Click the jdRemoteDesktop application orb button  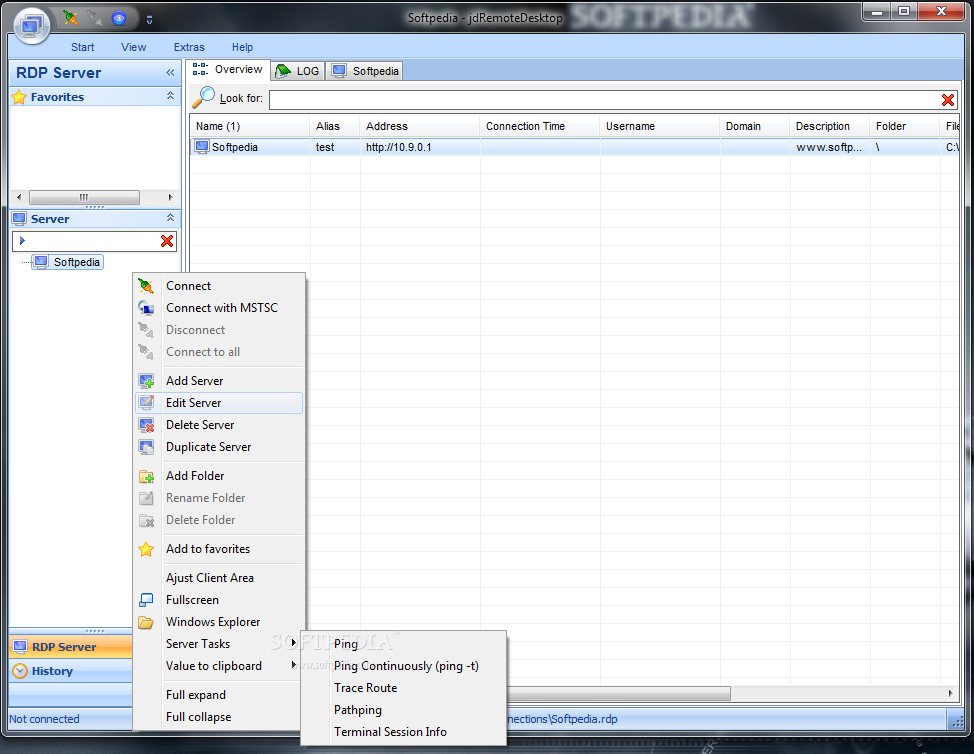31,26
